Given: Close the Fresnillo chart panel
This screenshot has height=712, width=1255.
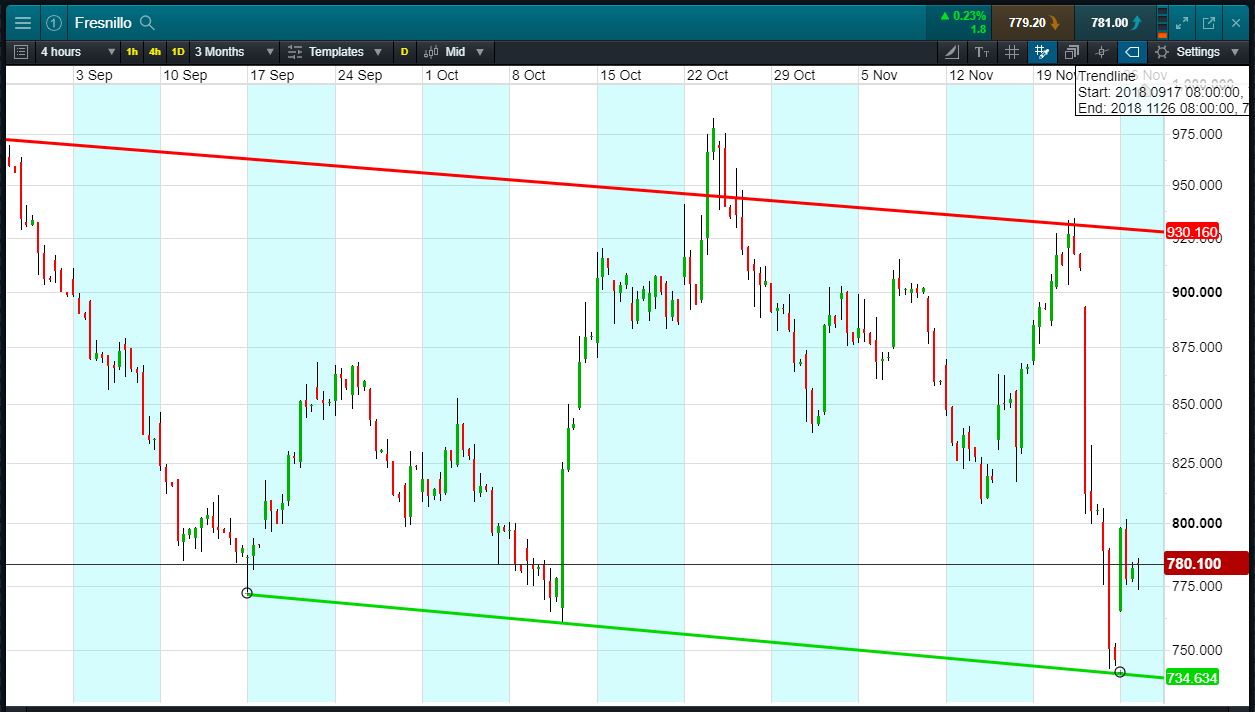Looking at the screenshot, I should pyautogui.click(x=1235, y=22).
